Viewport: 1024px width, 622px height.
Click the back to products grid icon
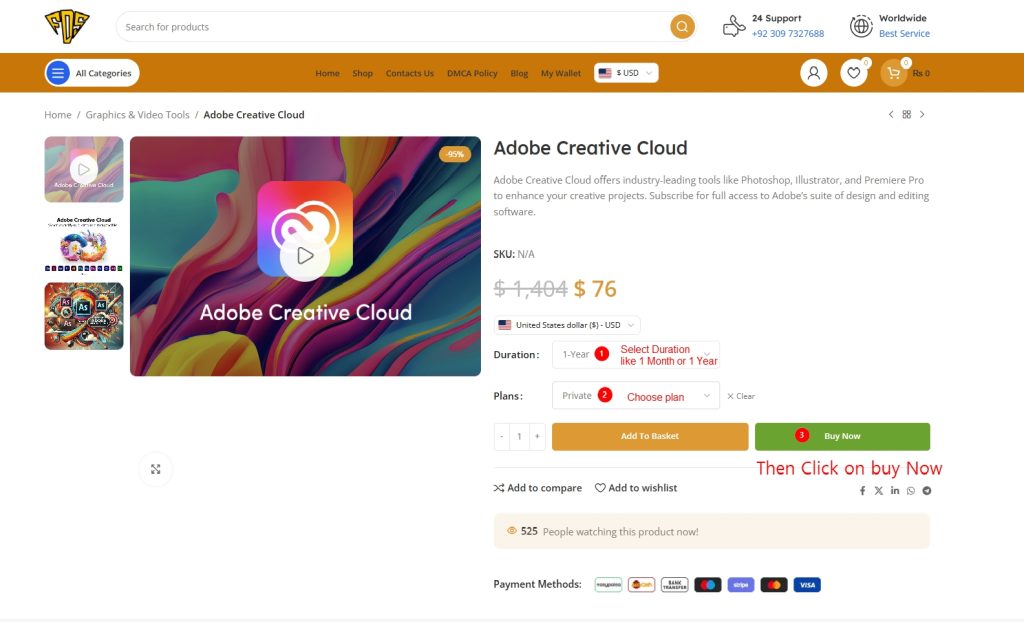906,114
